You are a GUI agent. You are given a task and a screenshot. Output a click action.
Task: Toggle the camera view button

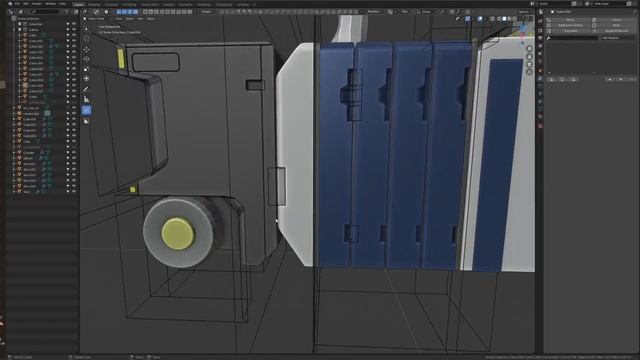[x=529, y=64]
